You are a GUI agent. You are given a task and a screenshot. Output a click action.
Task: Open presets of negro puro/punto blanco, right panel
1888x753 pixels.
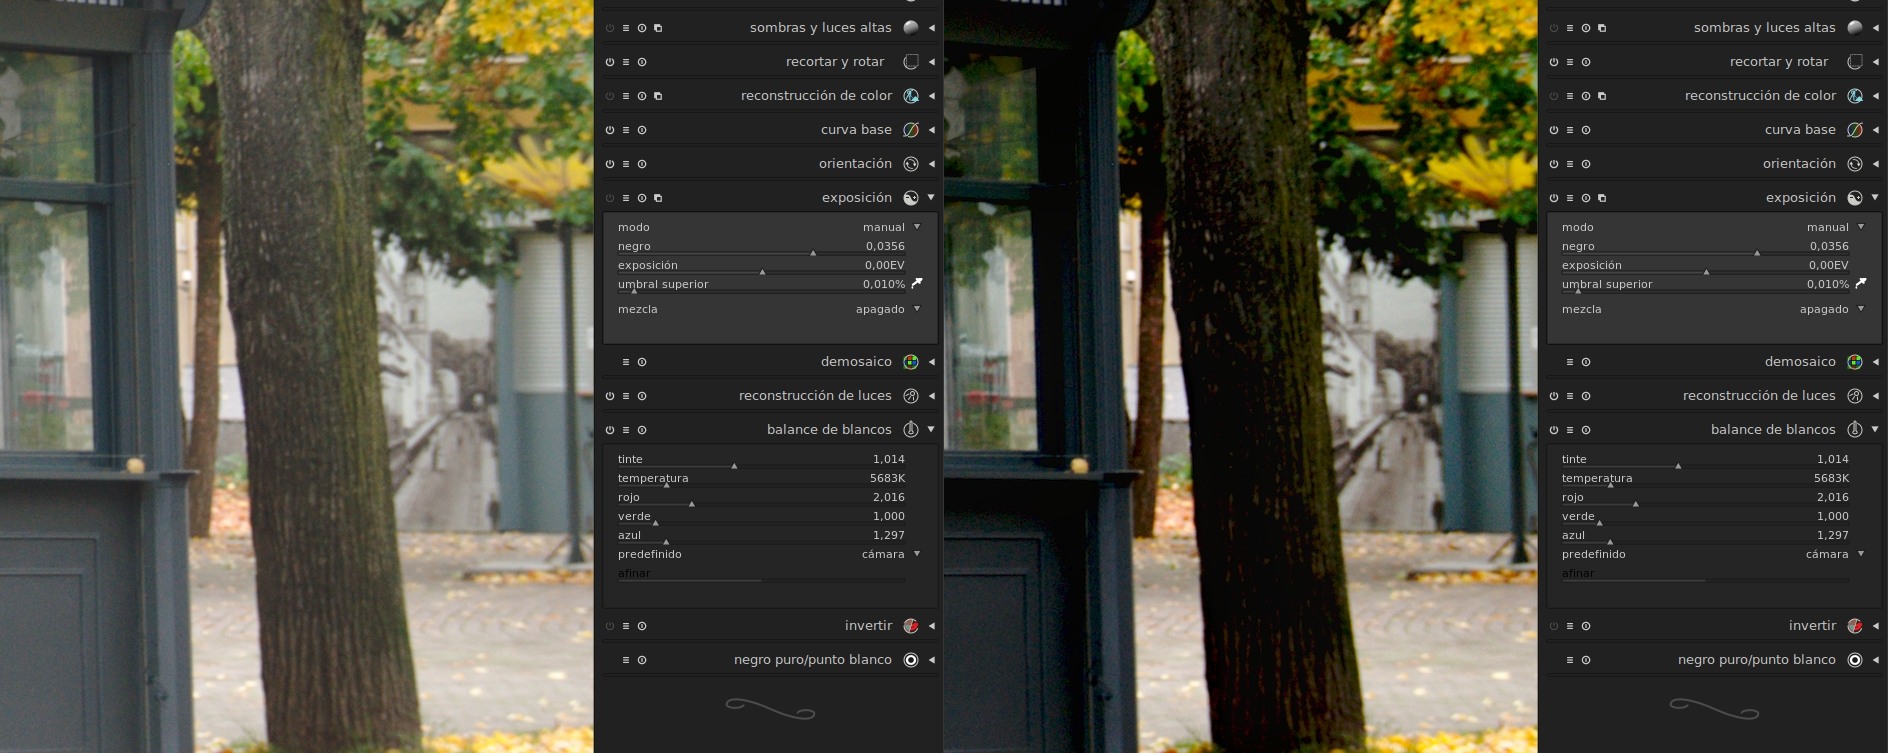[x=1570, y=660]
